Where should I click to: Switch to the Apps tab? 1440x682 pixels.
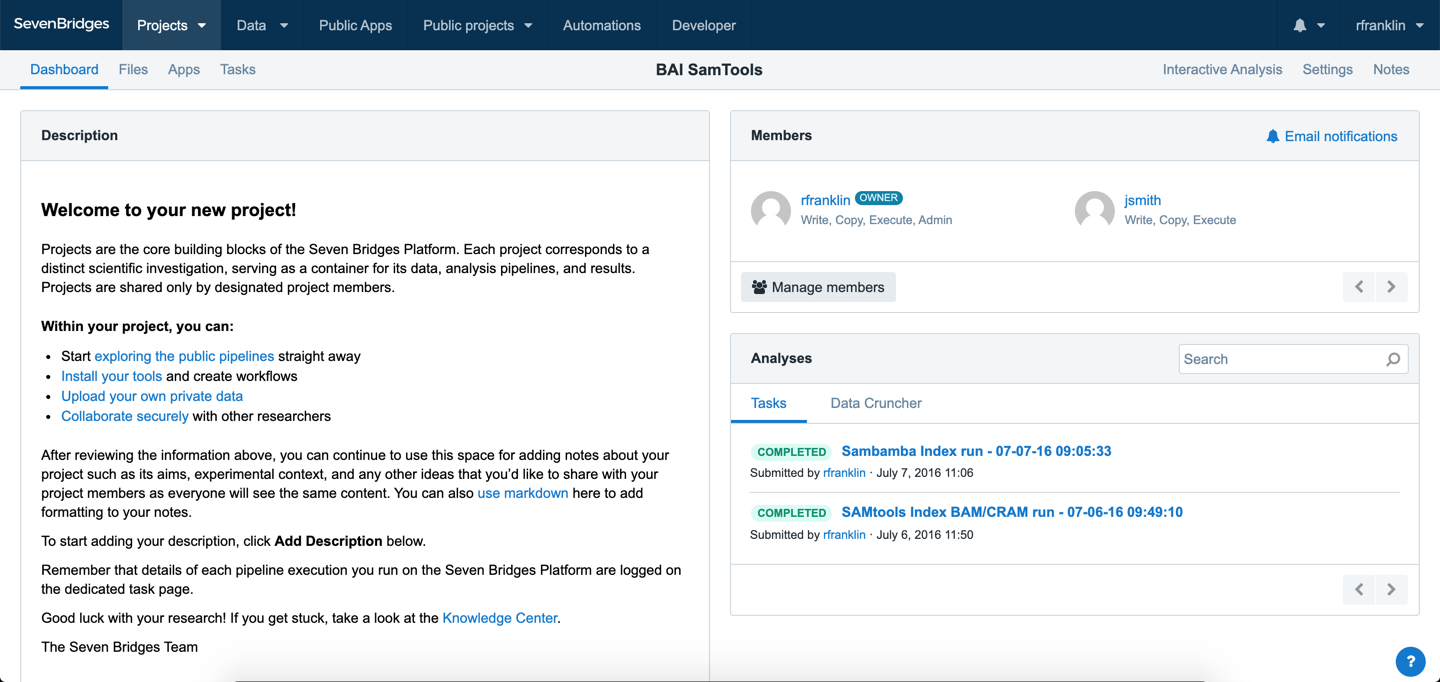184,69
